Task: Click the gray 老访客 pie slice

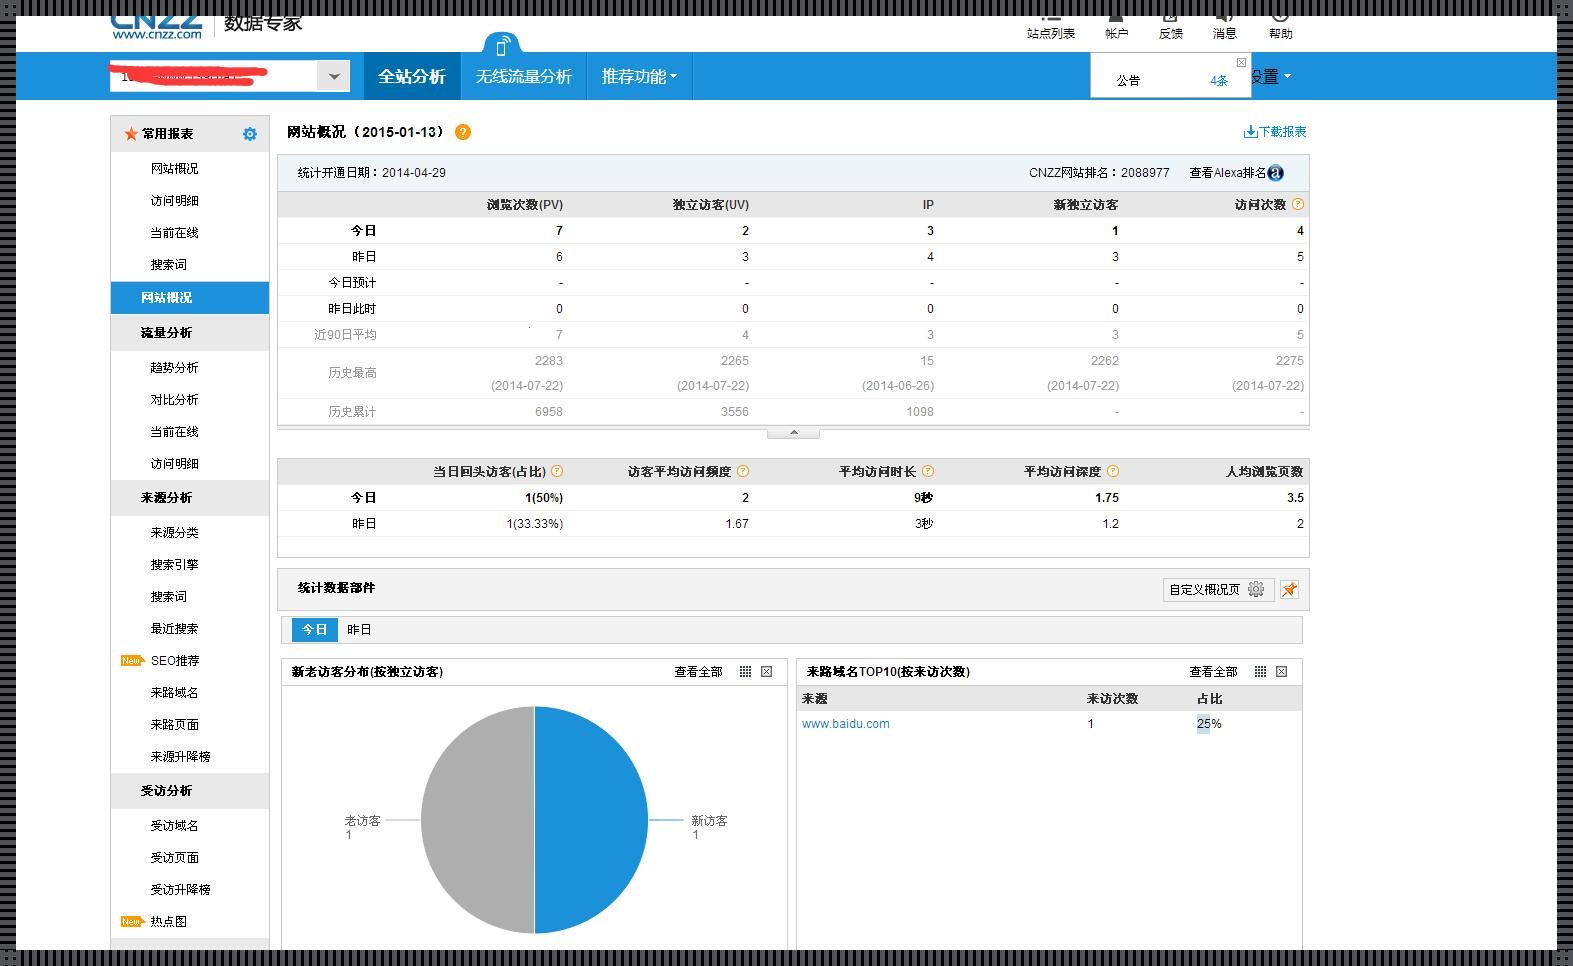Action: [477, 820]
